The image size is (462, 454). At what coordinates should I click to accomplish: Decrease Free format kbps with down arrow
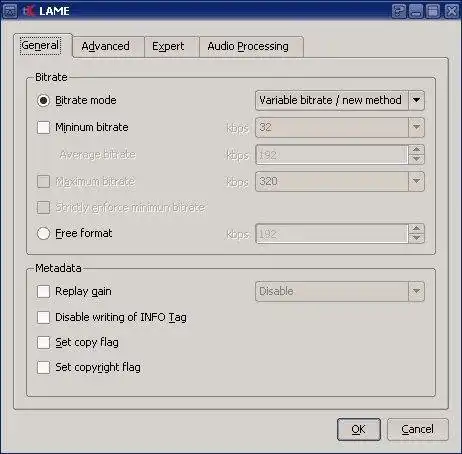coord(416,238)
